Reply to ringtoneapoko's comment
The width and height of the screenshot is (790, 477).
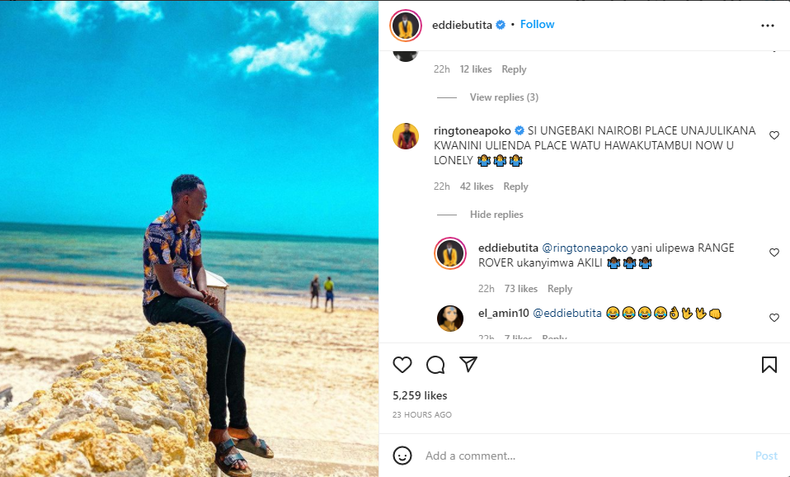click(515, 186)
